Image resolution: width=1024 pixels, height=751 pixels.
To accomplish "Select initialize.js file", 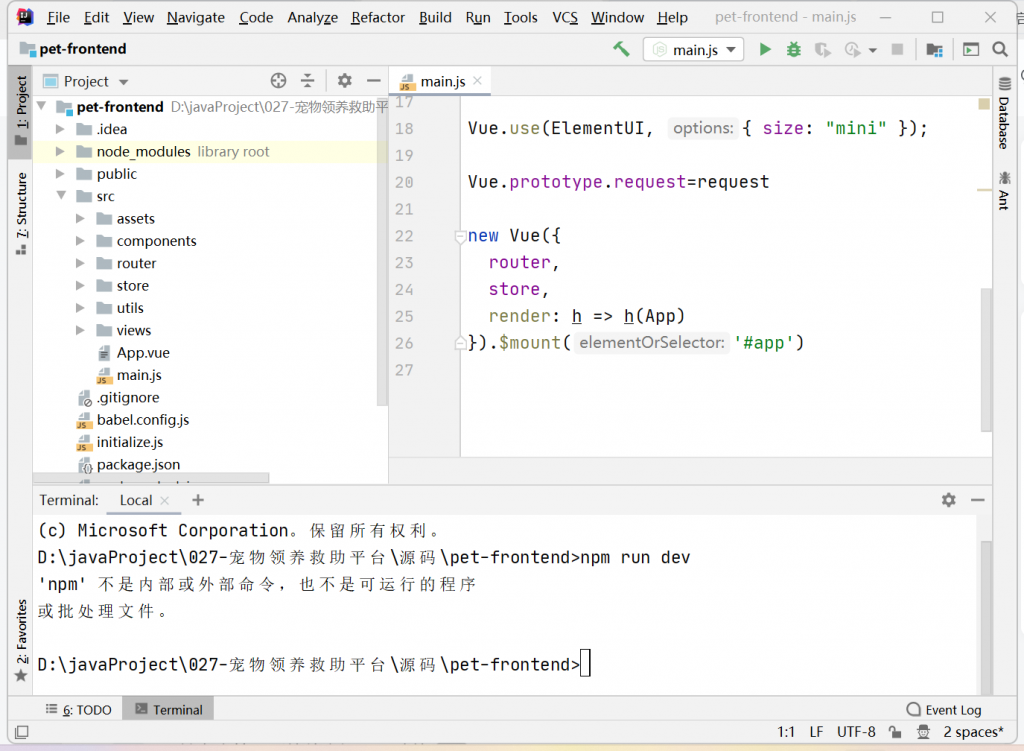I will pos(129,442).
